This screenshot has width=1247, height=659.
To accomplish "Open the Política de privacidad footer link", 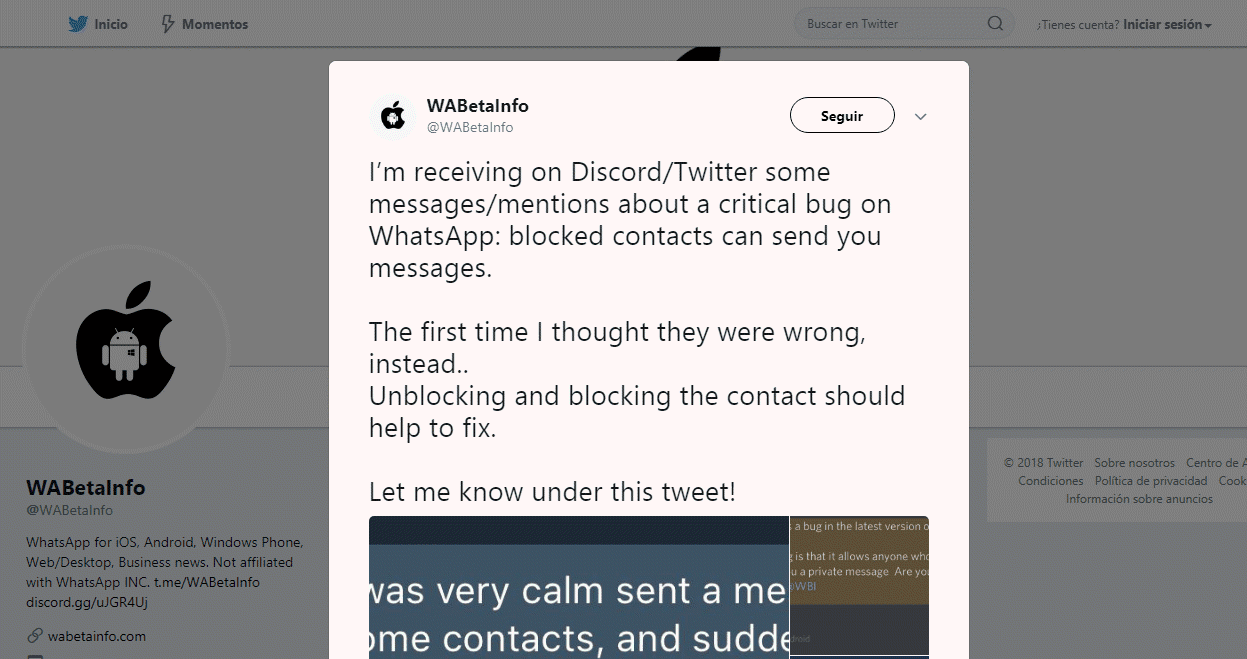I will 1151,481.
